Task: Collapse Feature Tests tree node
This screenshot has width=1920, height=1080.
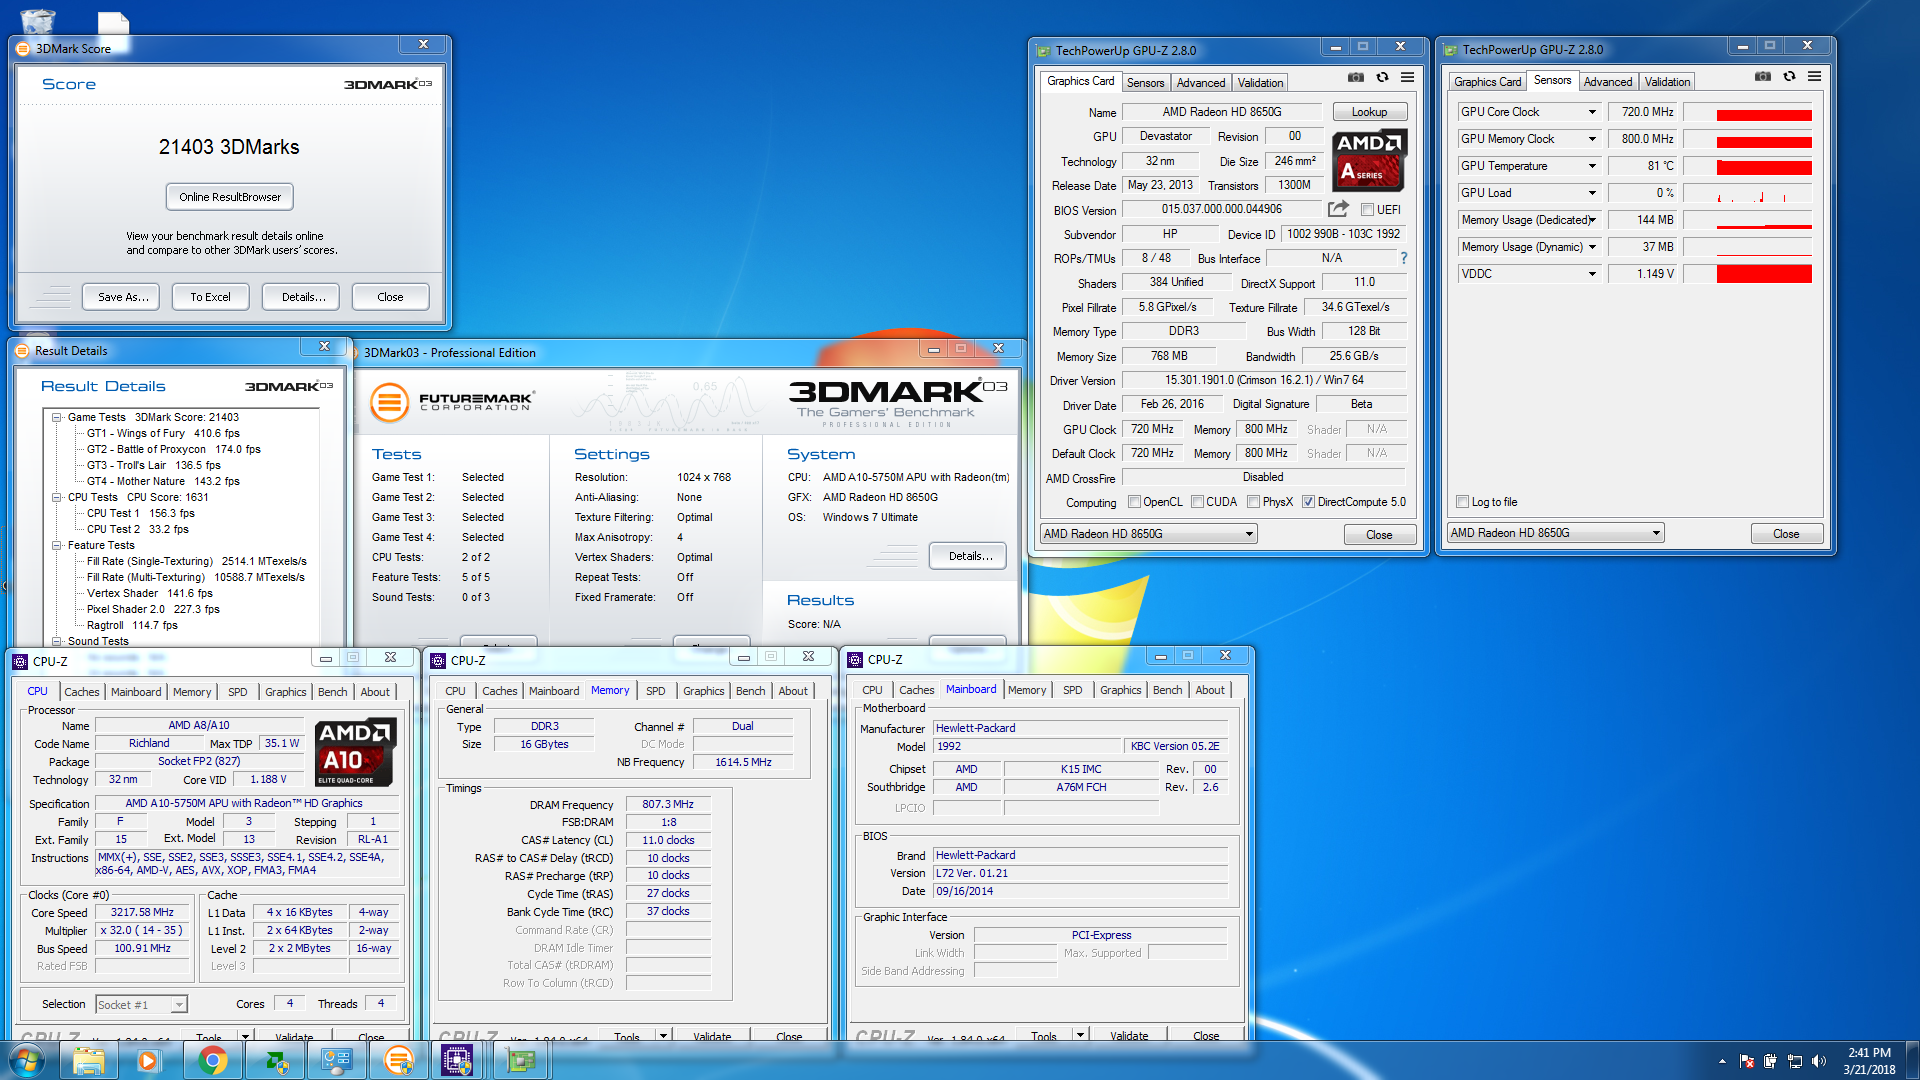Action: pyautogui.click(x=57, y=545)
